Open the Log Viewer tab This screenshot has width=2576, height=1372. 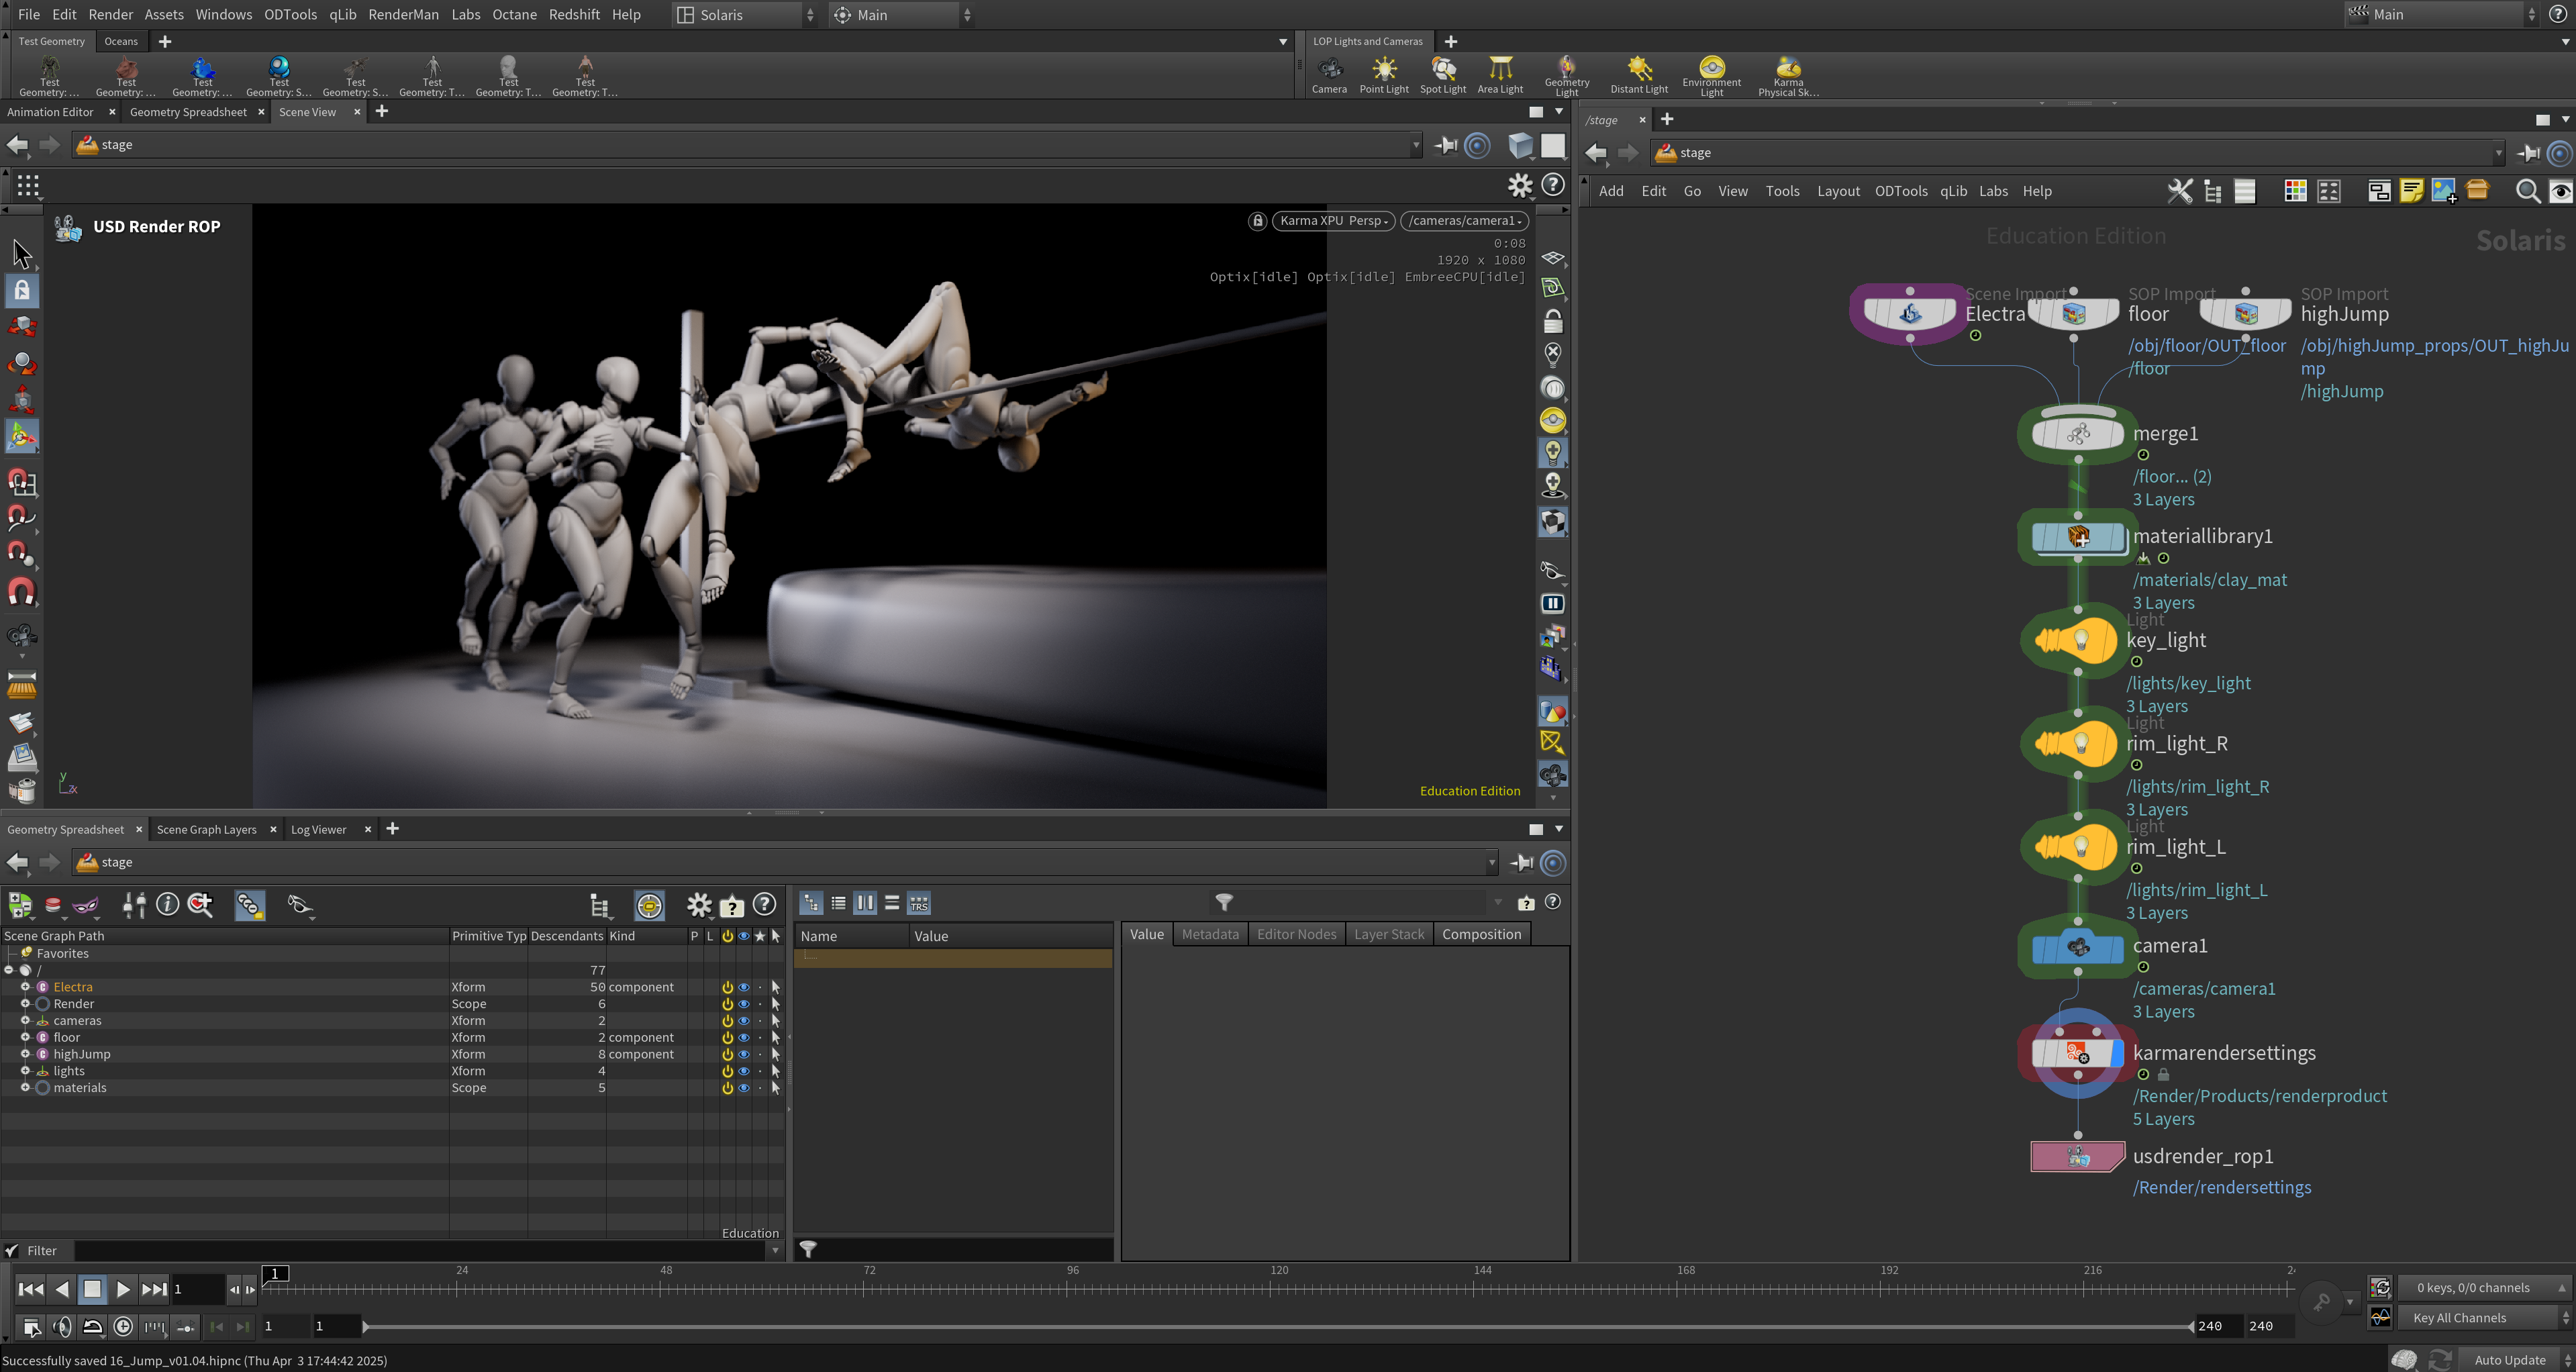pyautogui.click(x=319, y=830)
